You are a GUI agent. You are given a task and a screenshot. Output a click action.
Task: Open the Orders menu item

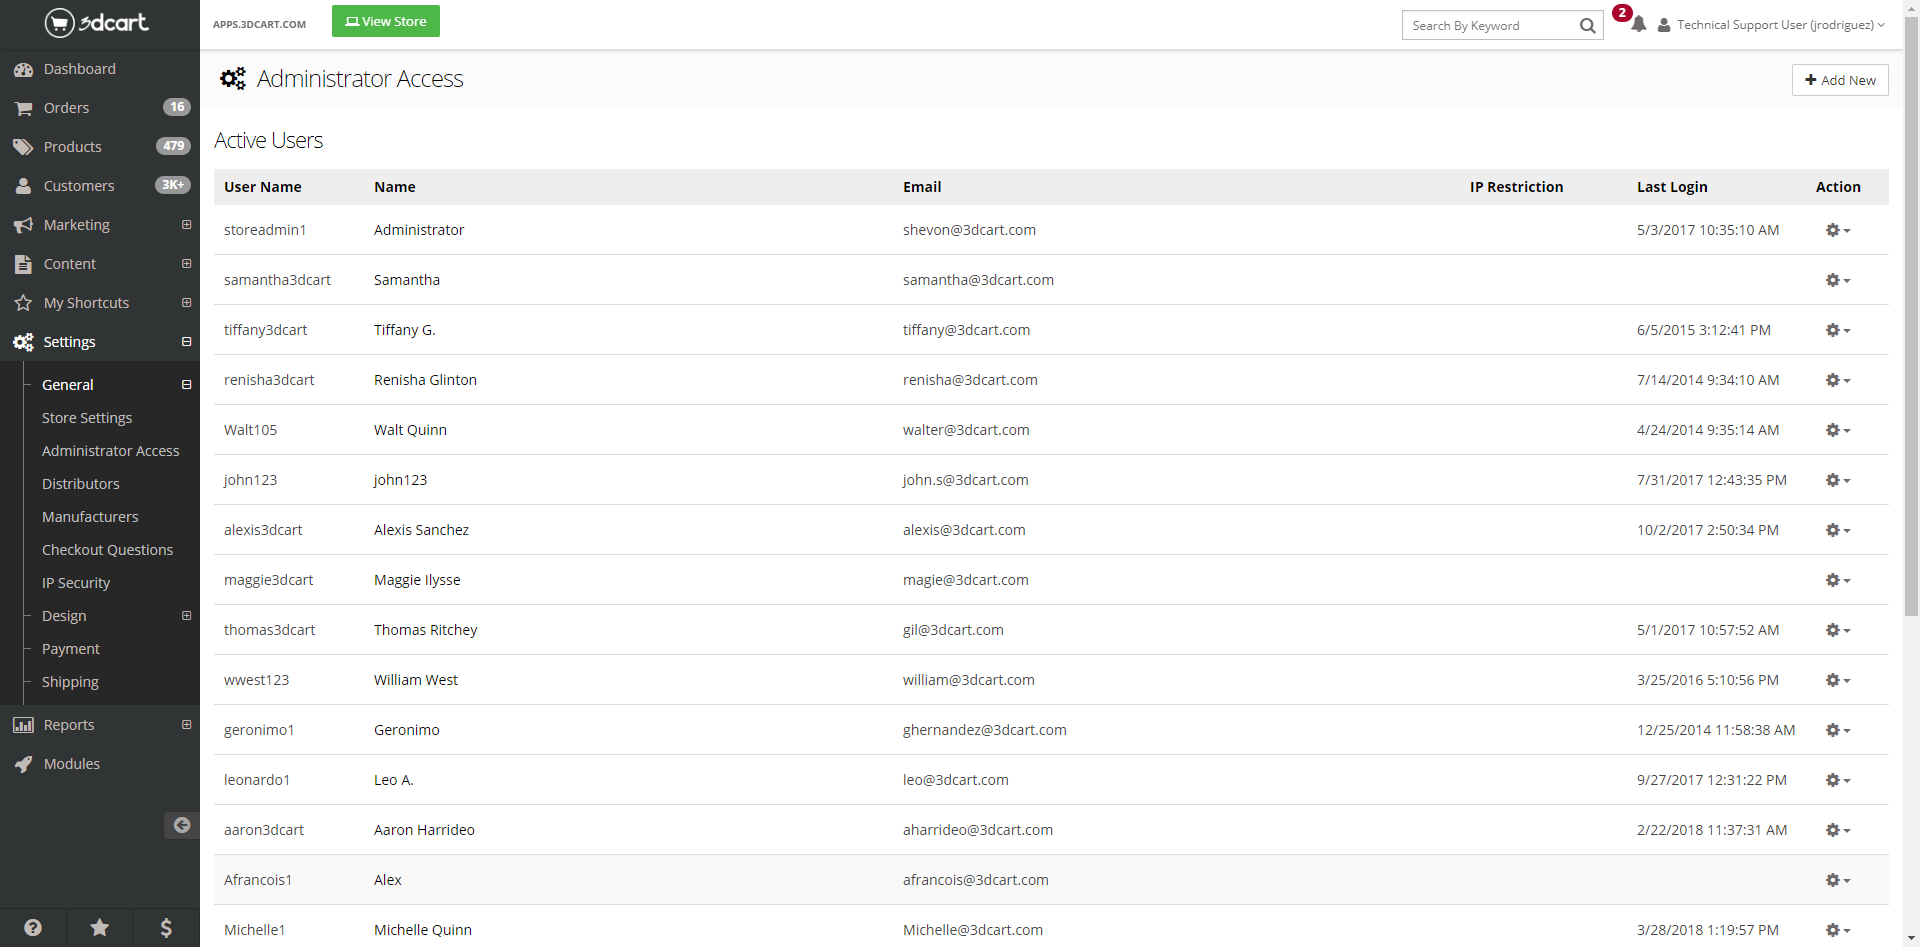click(x=66, y=108)
